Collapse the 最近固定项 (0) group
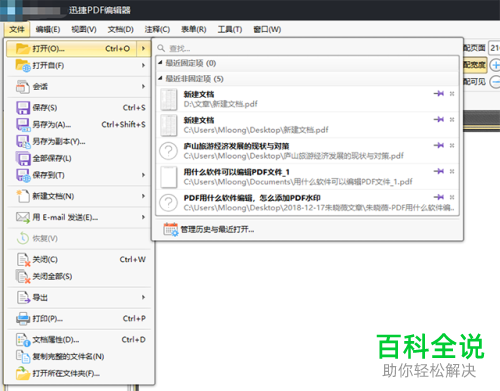This screenshot has height=391, width=500. pos(160,63)
